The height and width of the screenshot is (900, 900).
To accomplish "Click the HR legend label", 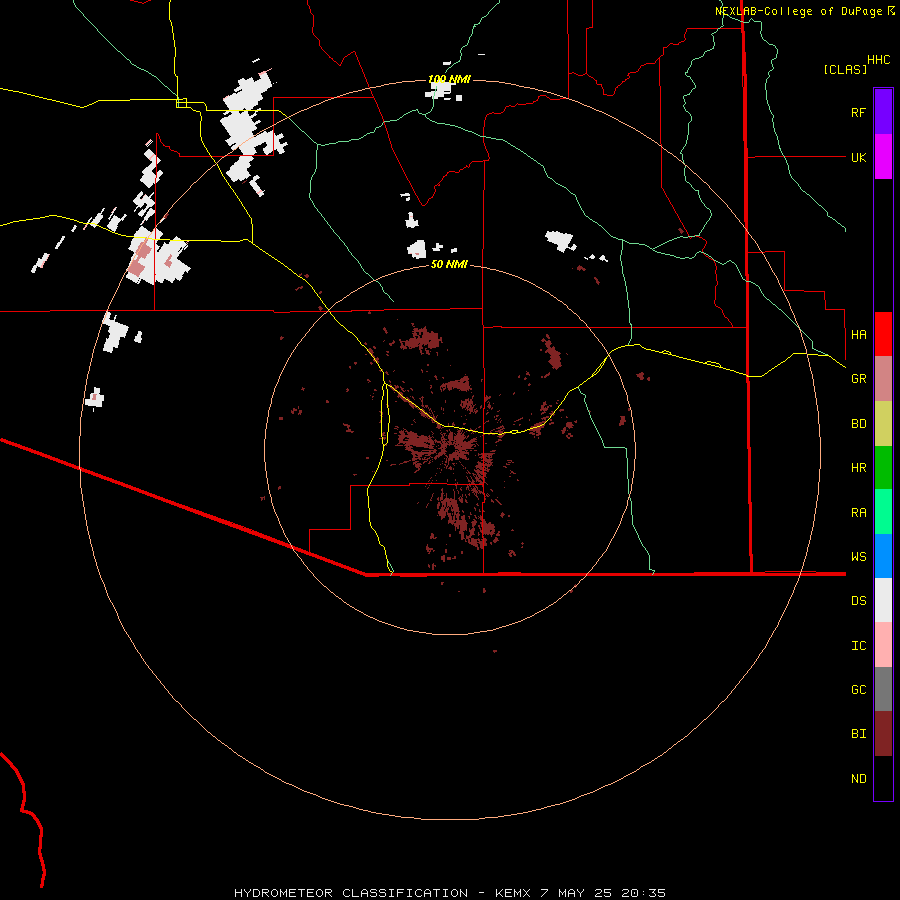I will tap(858, 468).
